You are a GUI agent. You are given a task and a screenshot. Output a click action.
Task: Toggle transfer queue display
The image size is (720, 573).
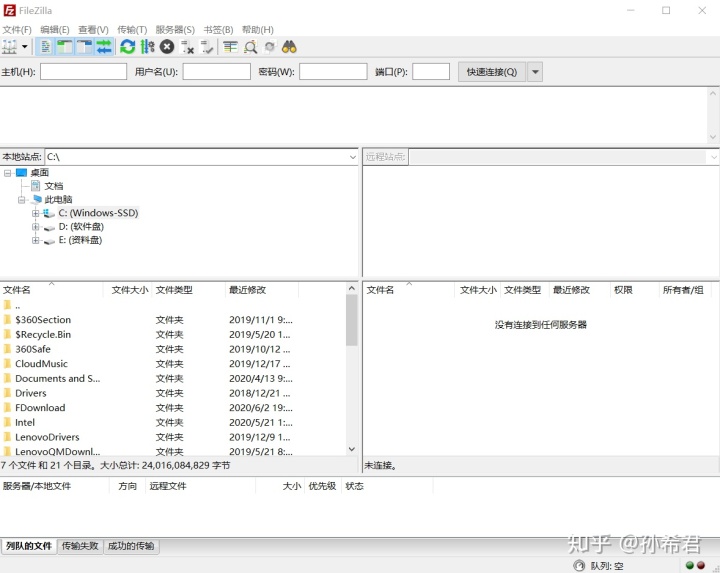pyautogui.click(x=104, y=47)
